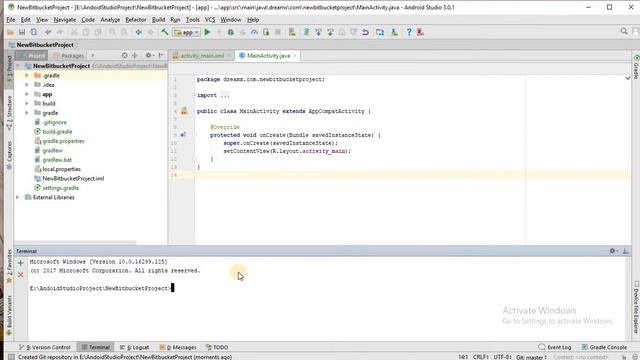The image size is (640, 360).
Task: Click the Debug app bug icon
Action: [x=231, y=32]
